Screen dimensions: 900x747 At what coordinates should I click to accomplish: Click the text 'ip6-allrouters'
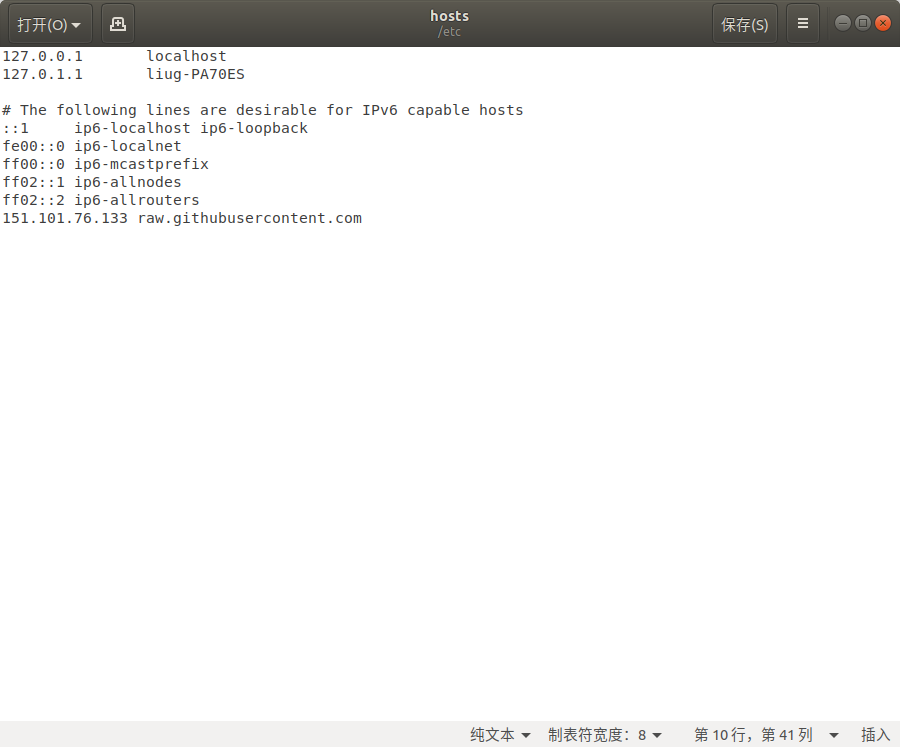pyautogui.click(x=137, y=200)
